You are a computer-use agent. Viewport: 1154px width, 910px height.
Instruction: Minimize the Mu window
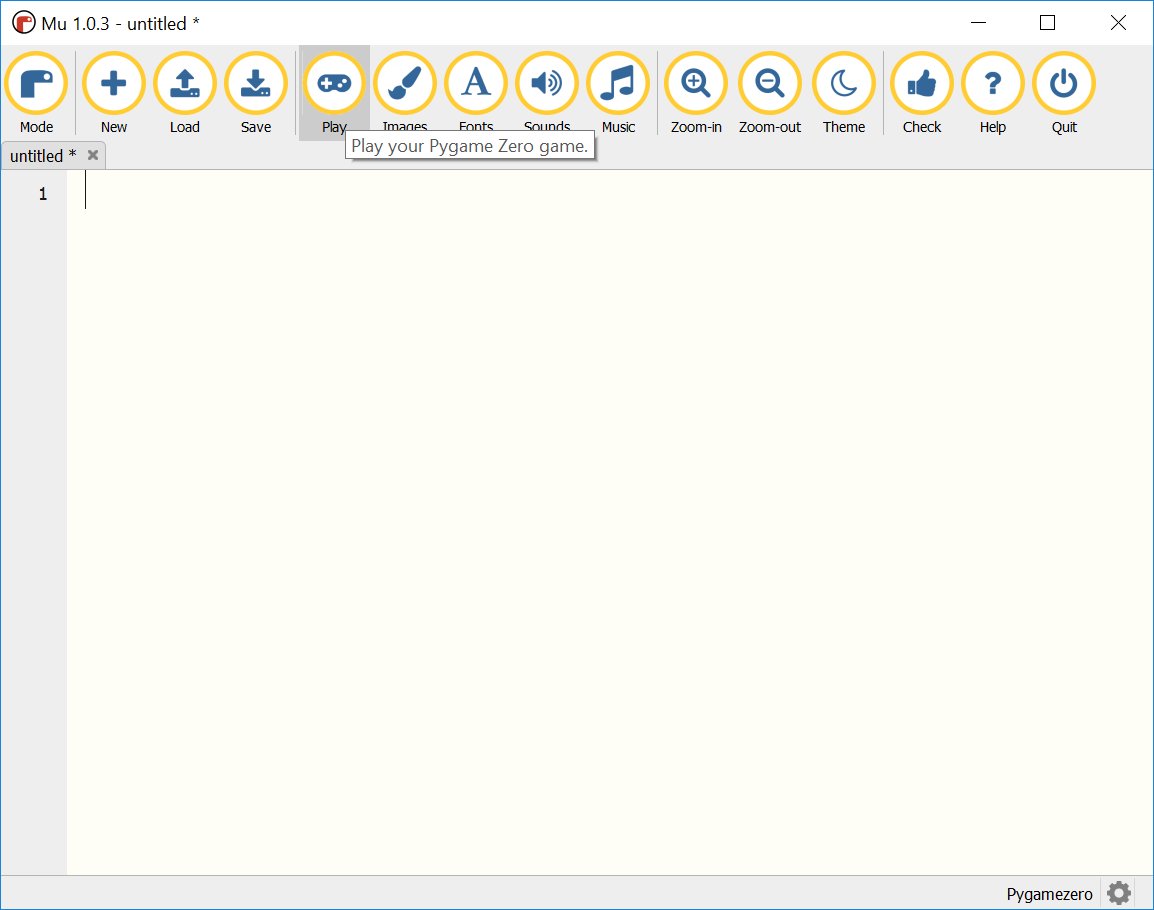pos(978,23)
